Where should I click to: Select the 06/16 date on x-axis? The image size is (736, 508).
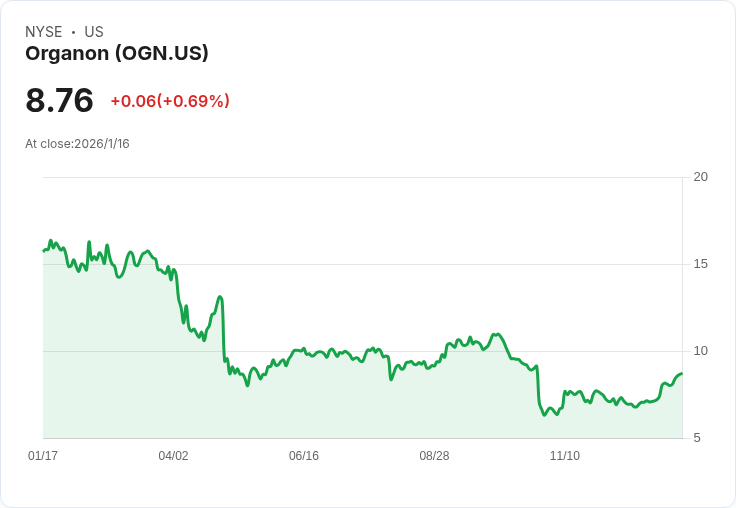pyautogui.click(x=304, y=456)
